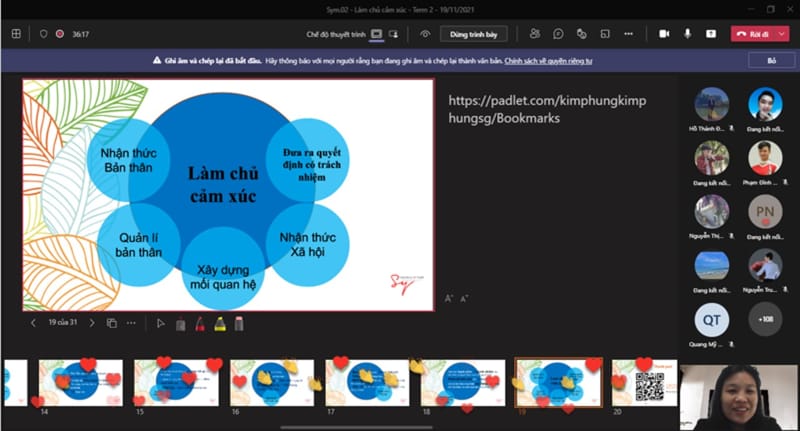Image resolution: width=800 pixels, height=431 pixels.
Task: Click the "Dừng trình bày" stop presenting button
Action: coord(474,34)
